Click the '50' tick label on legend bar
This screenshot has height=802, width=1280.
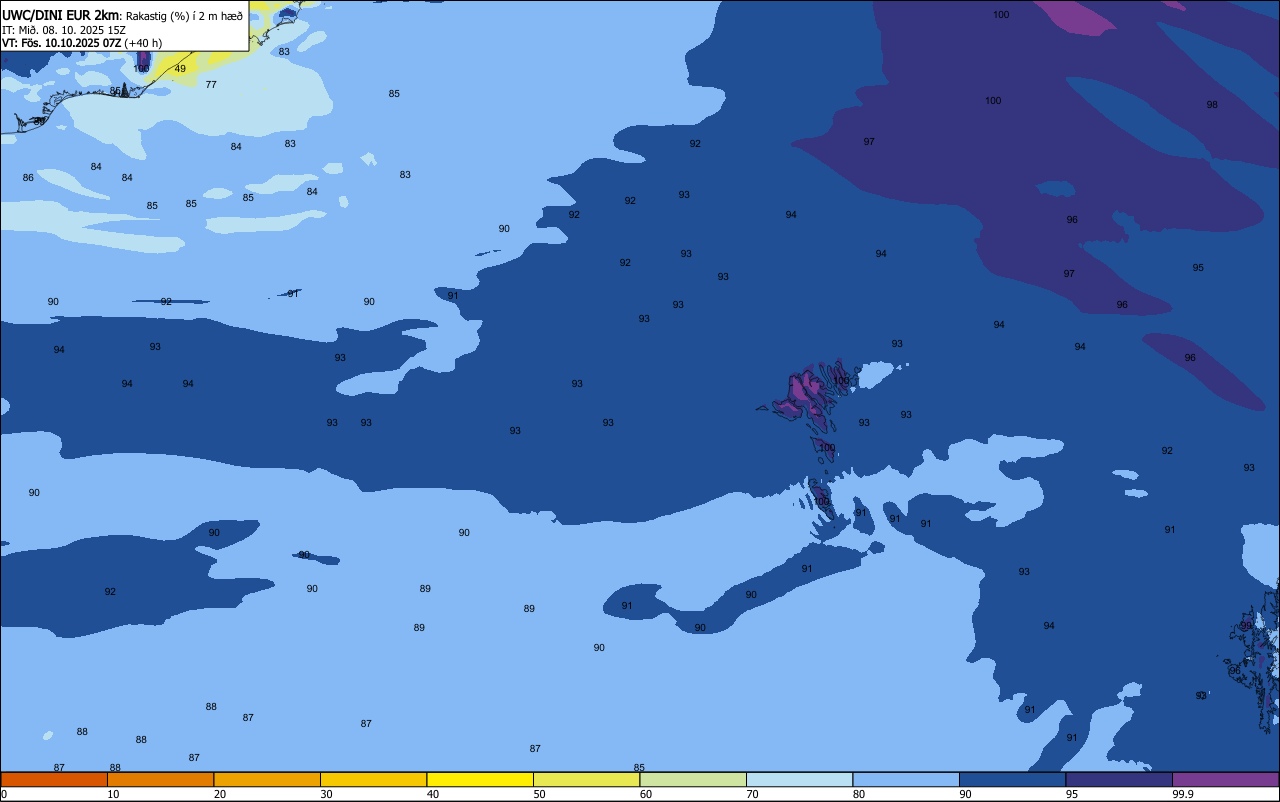pos(539,794)
